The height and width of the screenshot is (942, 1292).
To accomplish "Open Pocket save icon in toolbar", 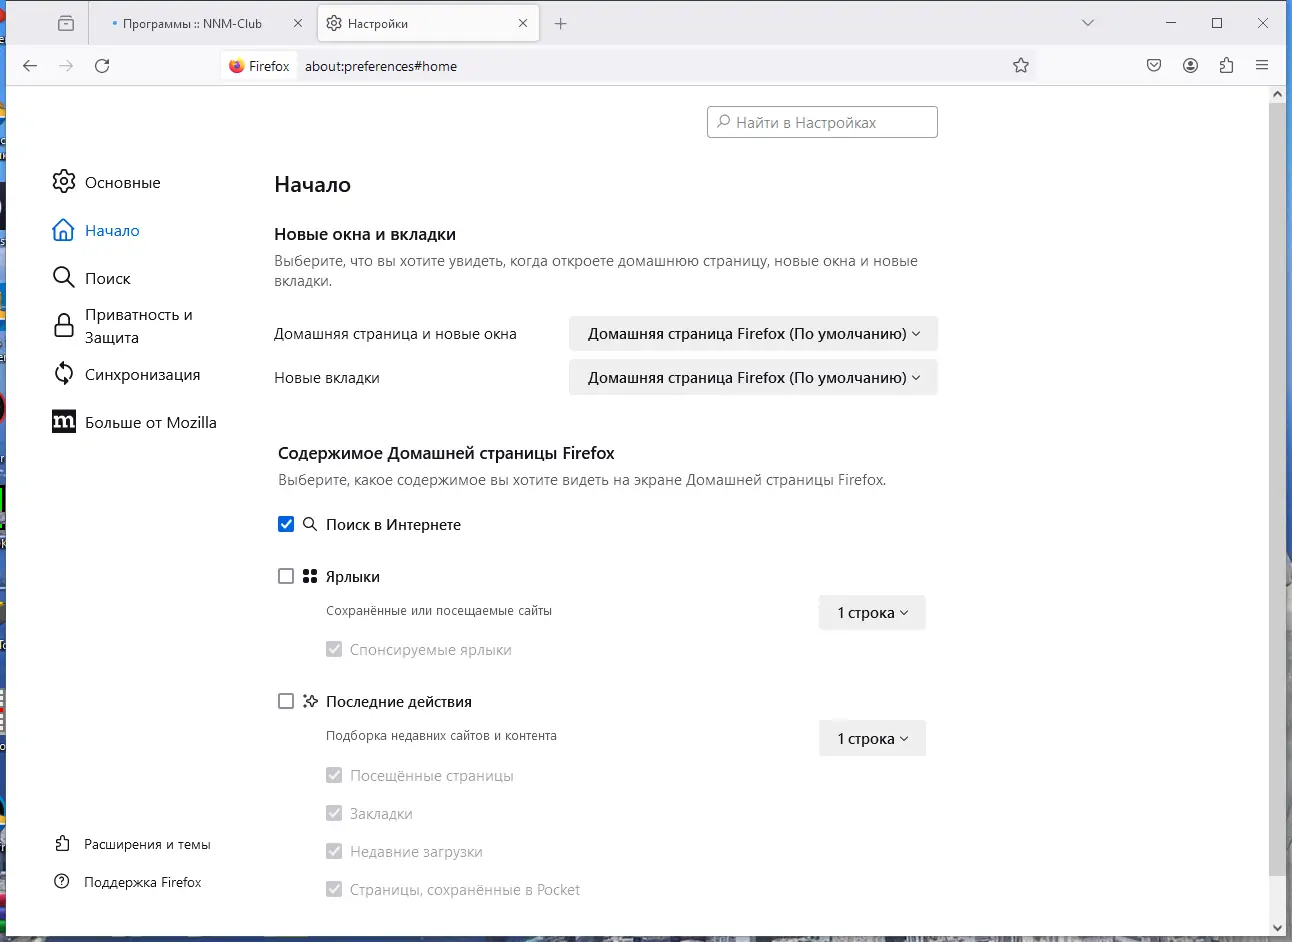I will 1154,66.
